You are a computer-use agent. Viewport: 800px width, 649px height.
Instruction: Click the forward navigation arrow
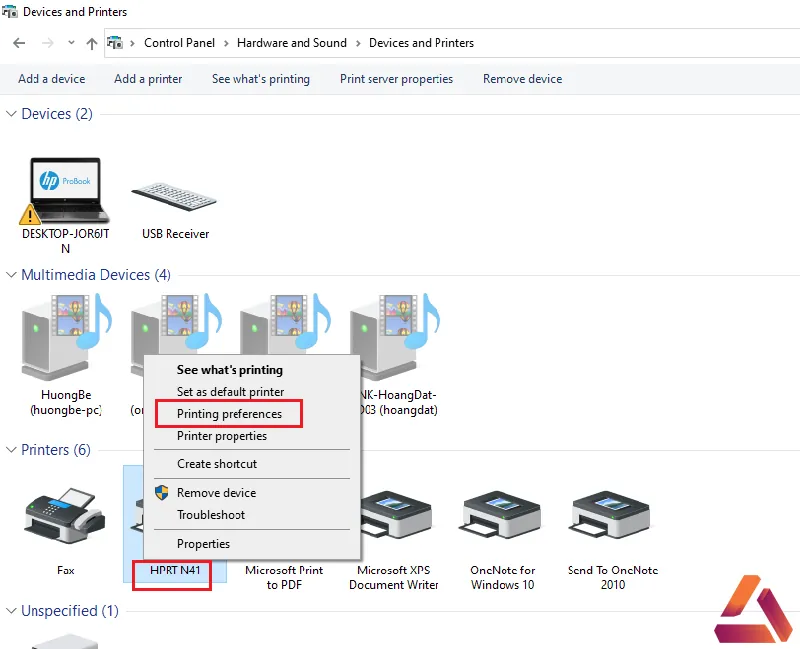[x=47, y=43]
